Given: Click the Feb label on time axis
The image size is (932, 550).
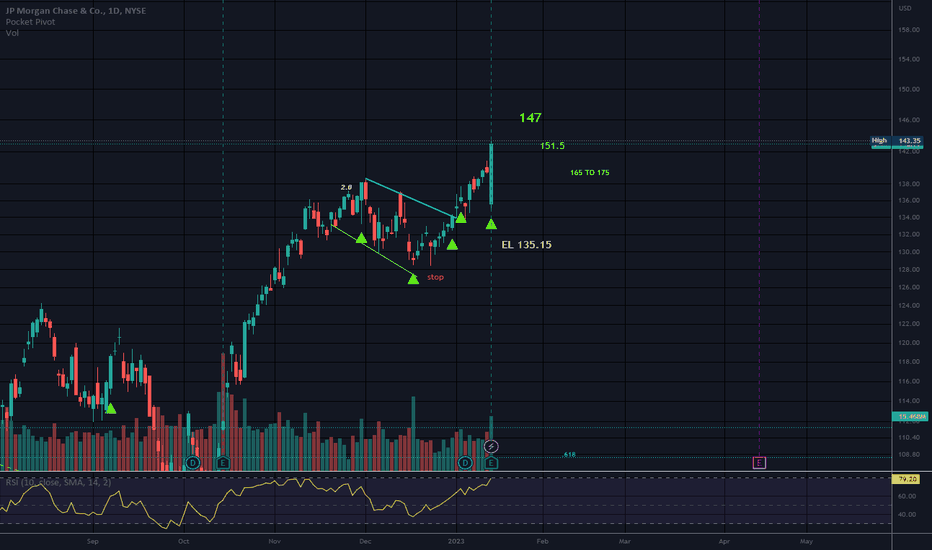Looking at the screenshot, I should coord(542,542).
